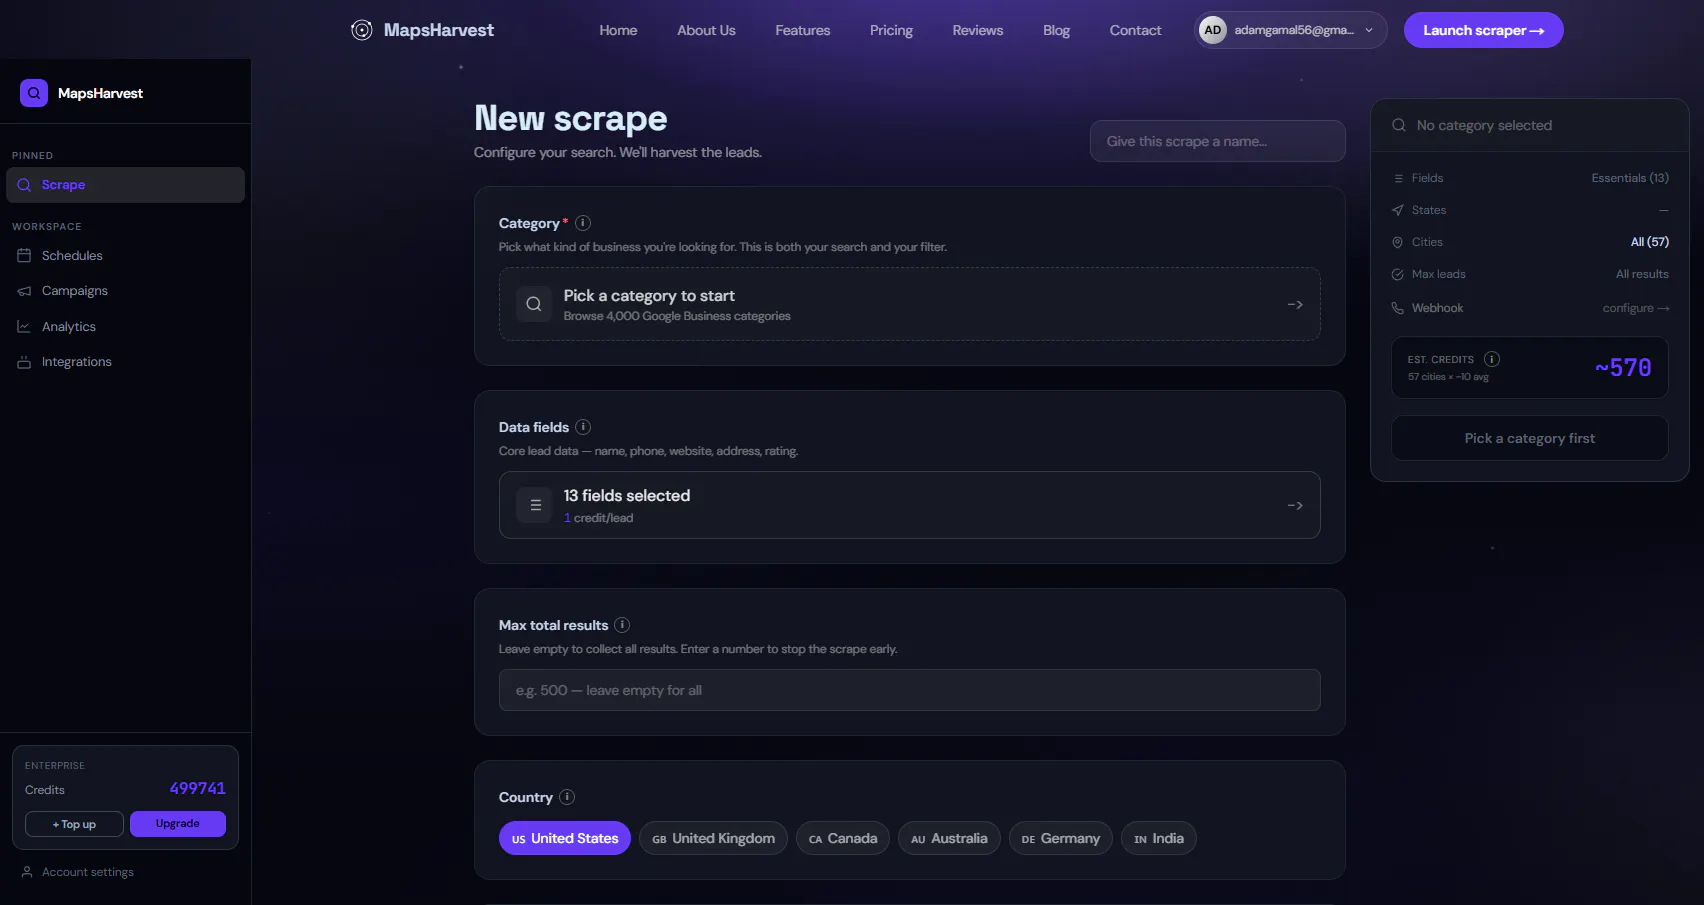Select Germany country chip
This screenshot has width=1704, height=905.
1061,838
